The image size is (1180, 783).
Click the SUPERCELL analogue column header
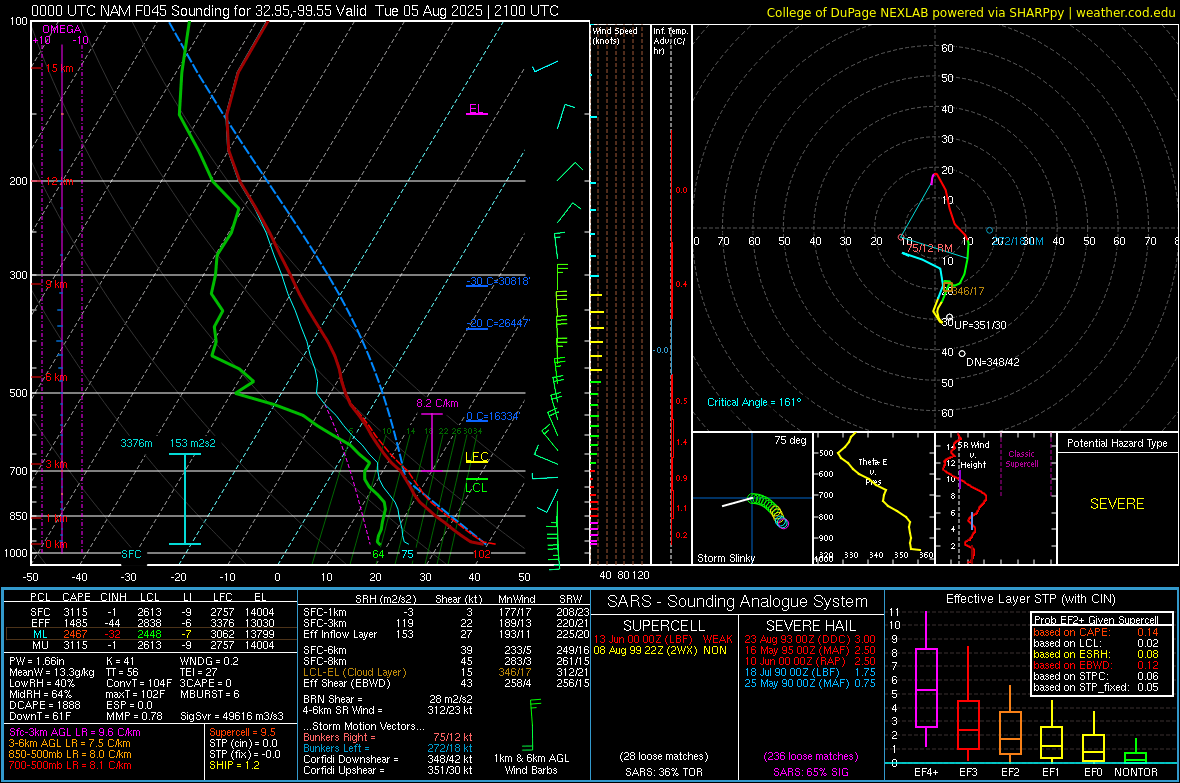pyautogui.click(x=664, y=626)
